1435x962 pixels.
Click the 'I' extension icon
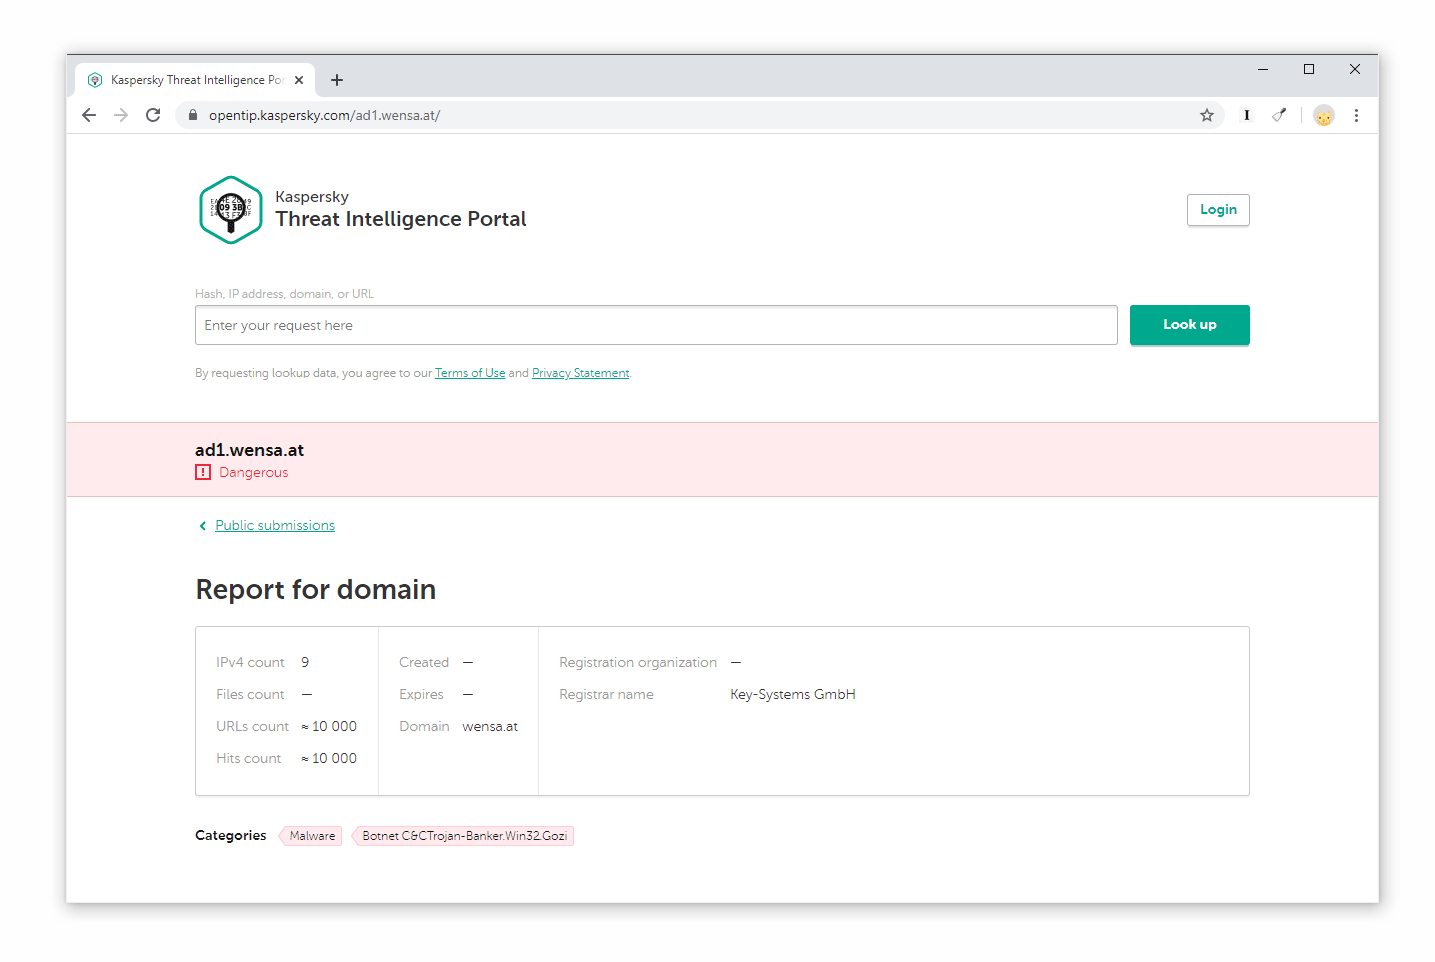(1247, 115)
